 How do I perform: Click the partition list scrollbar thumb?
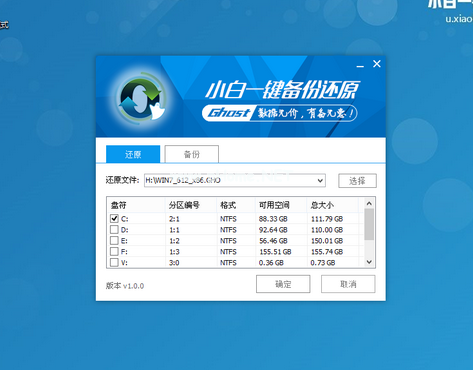[369, 224]
